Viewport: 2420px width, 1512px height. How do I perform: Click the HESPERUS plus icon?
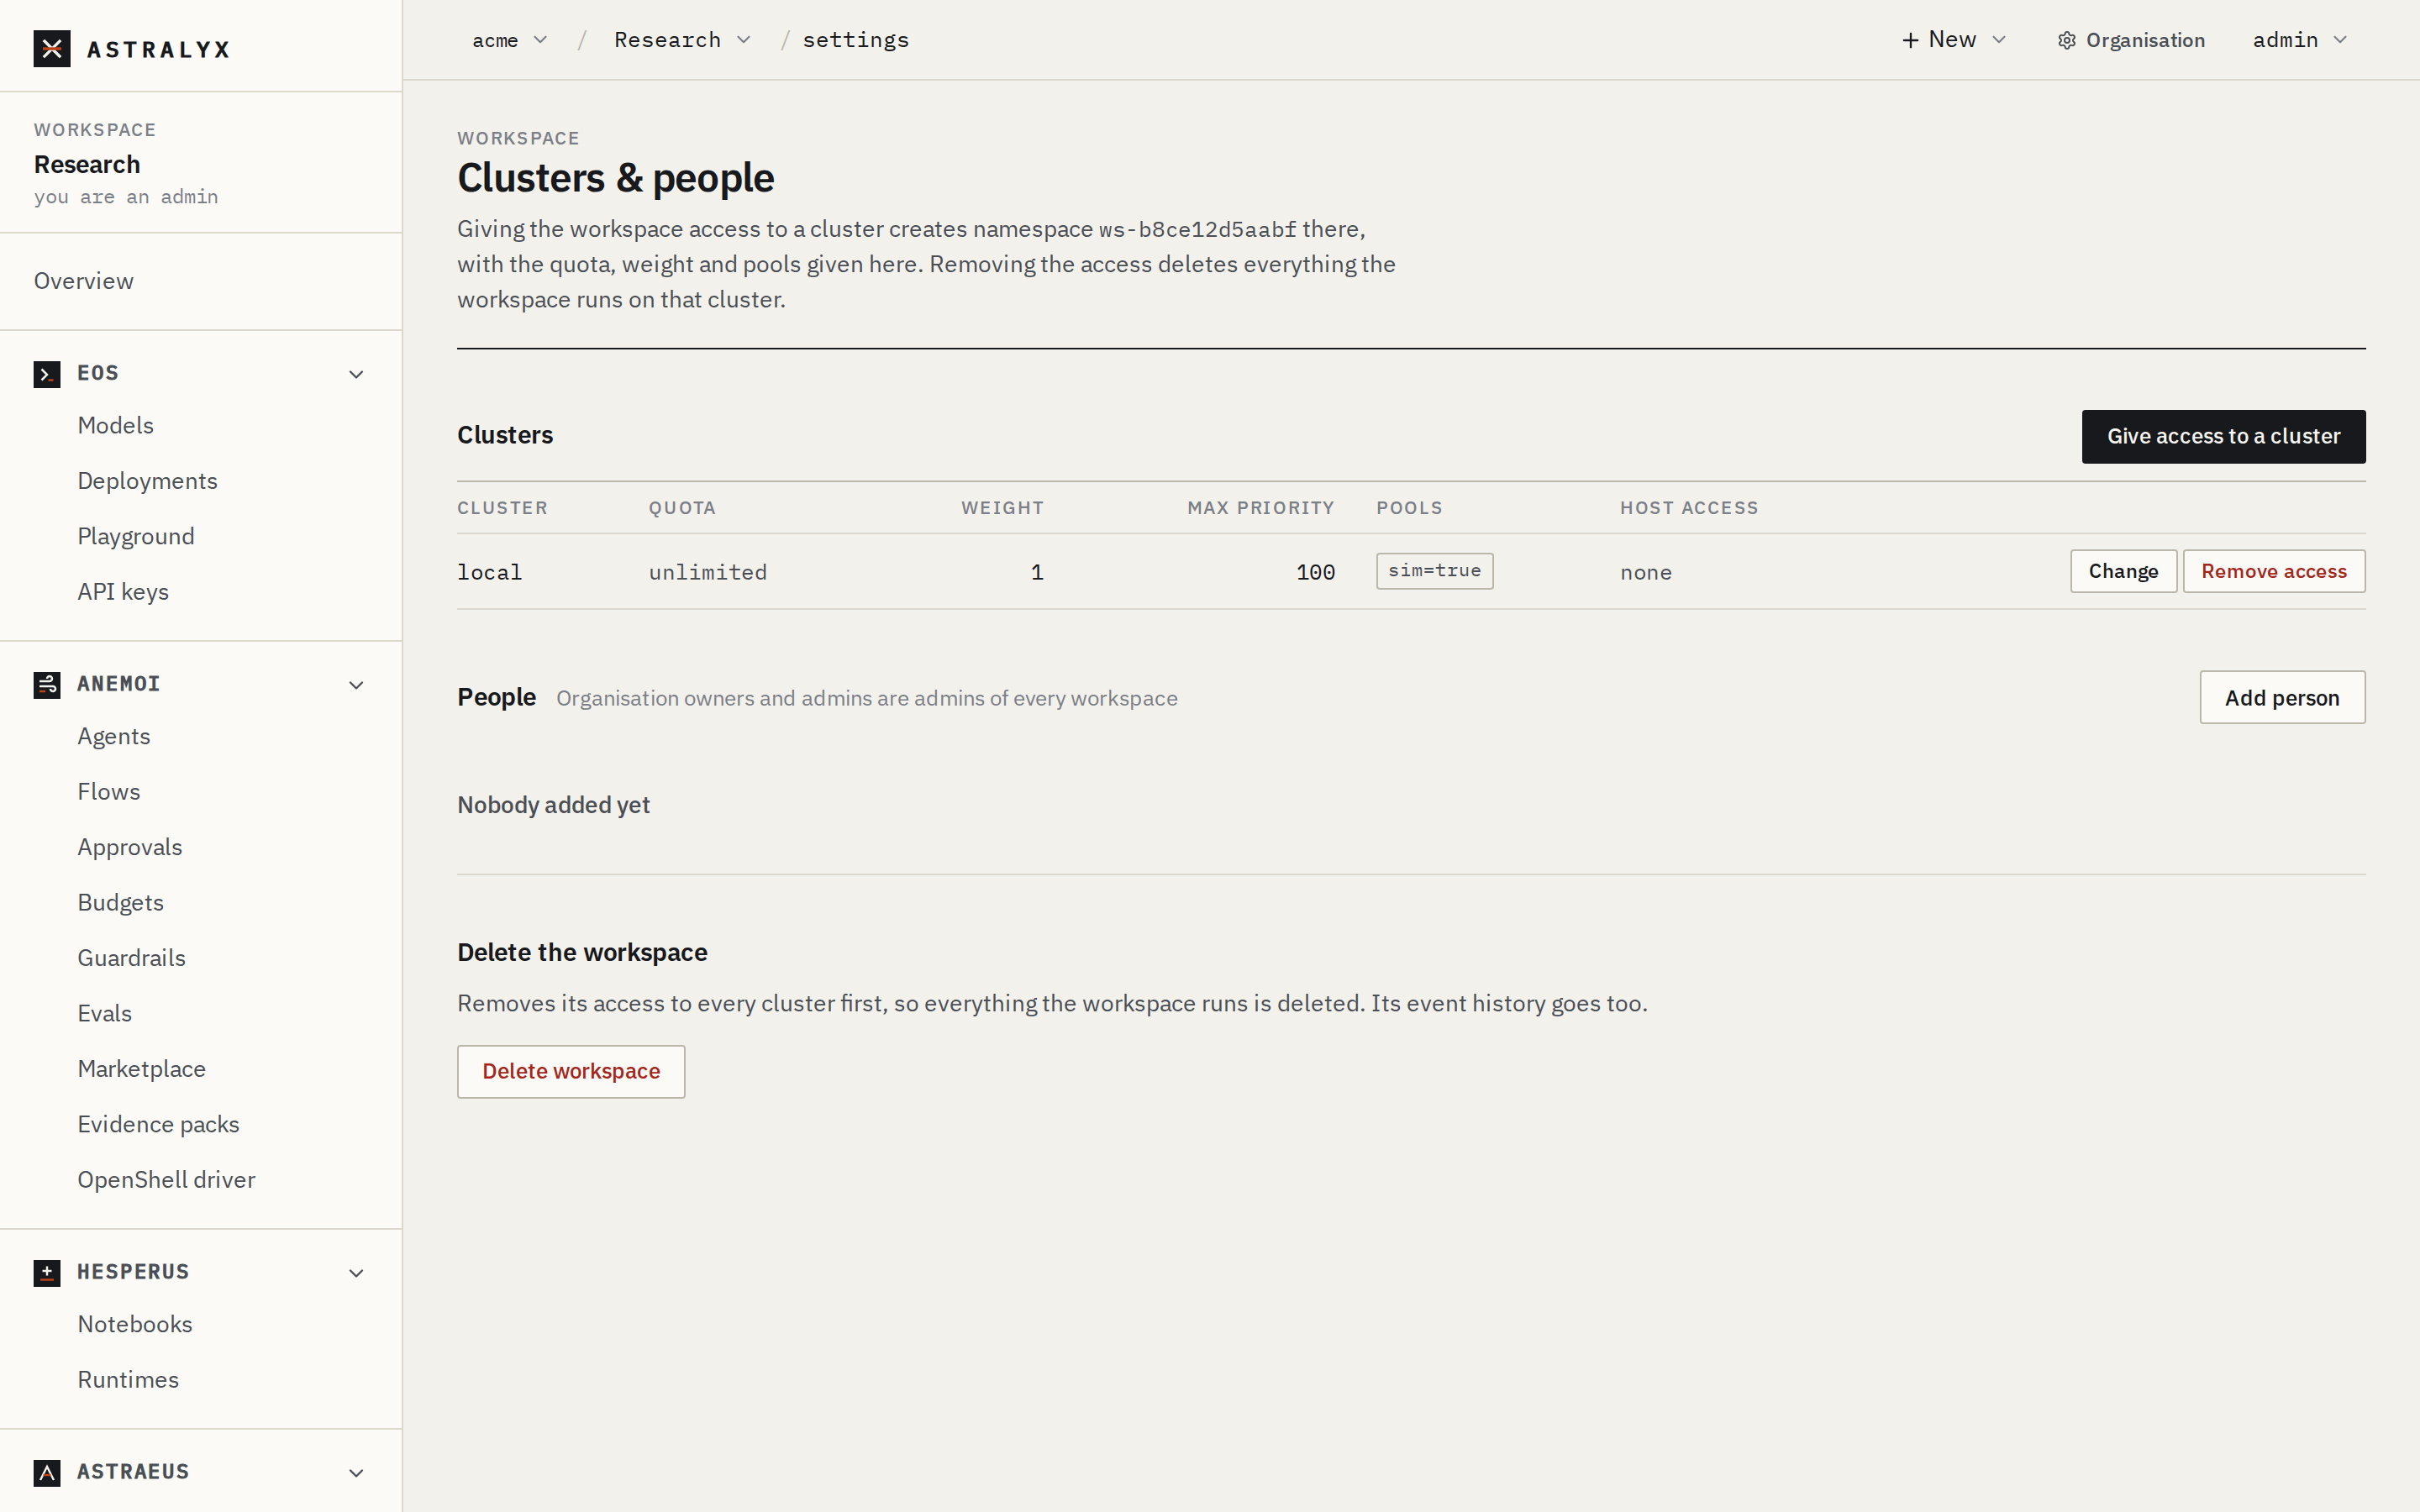pos(47,1273)
